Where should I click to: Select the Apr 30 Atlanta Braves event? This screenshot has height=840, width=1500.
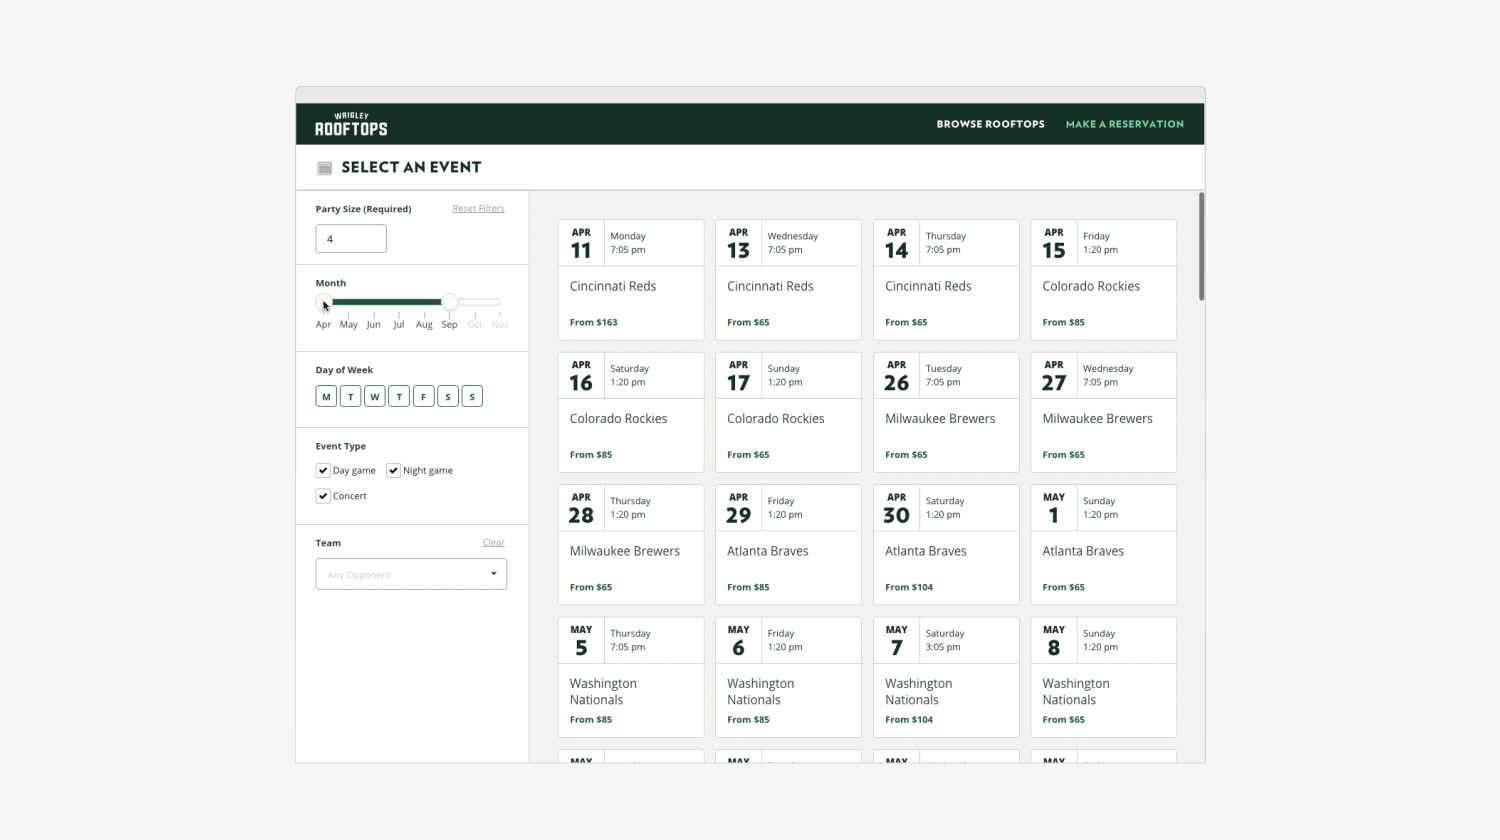[x=946, y=545]
